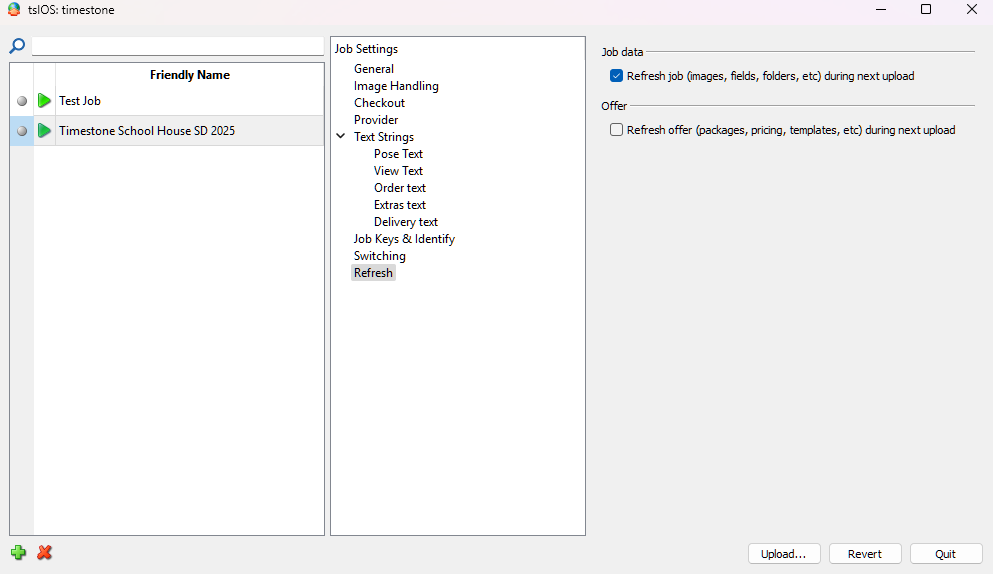
Task: Select Job Keys & Identify
Action: [404, 239]
